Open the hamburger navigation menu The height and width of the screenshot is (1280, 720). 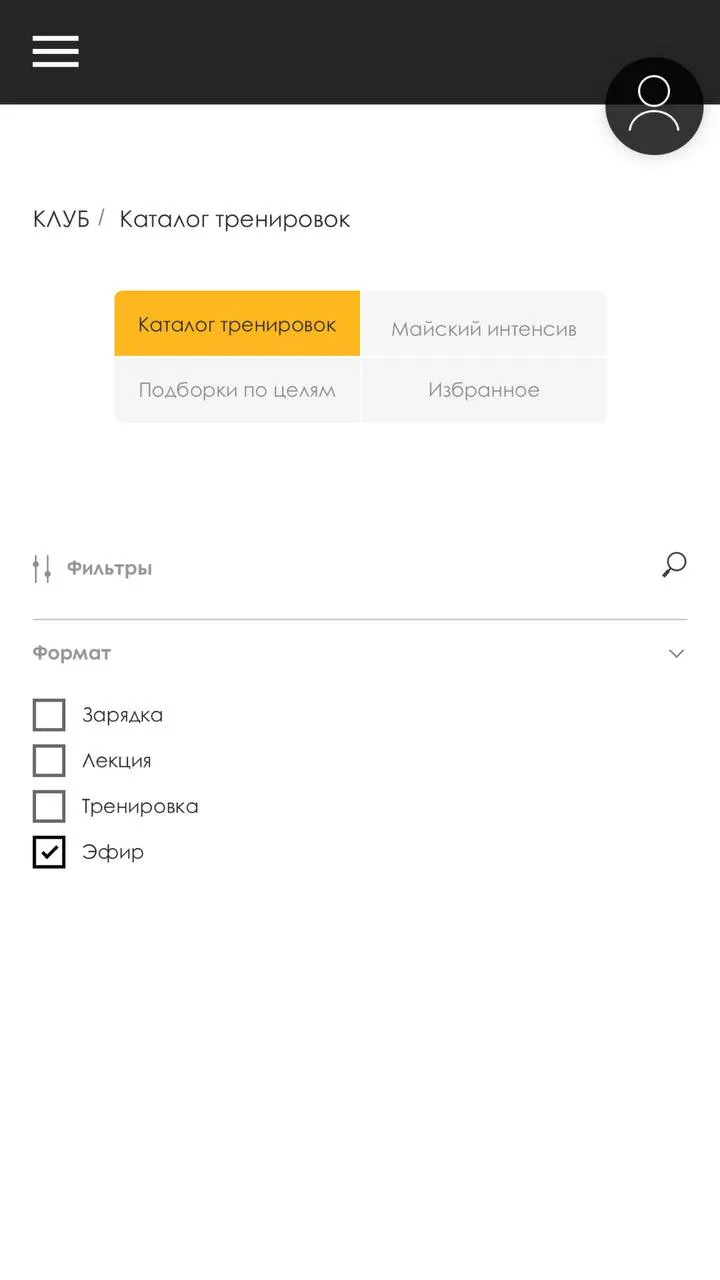tap(55, 51)
